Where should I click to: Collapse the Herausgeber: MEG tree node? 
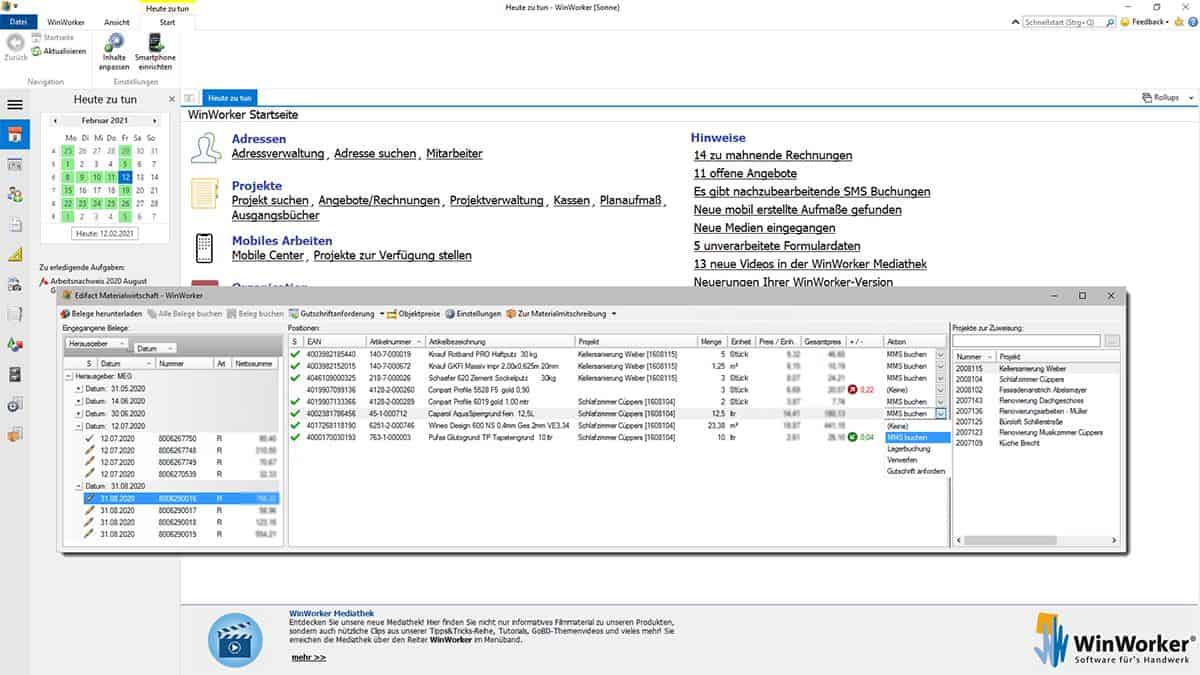pyautogui.click(x=70, y=376)
